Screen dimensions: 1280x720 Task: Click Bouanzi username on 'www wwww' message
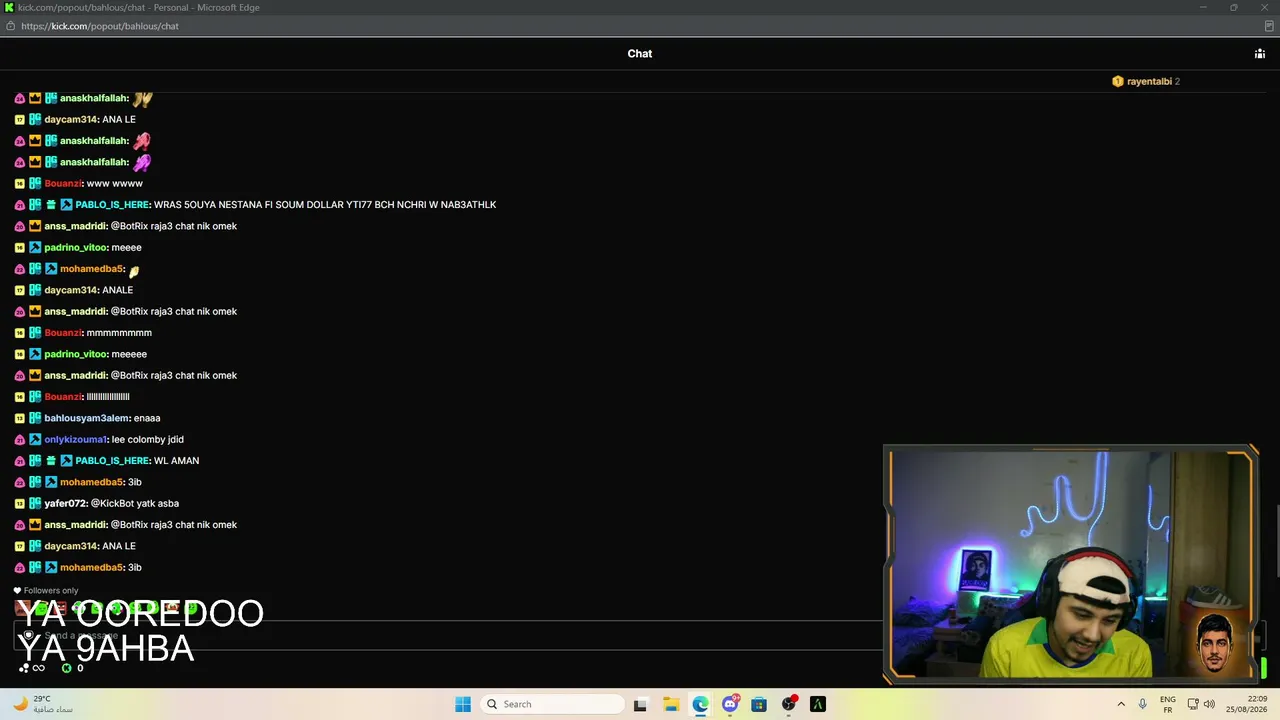[x=63, y=184]
